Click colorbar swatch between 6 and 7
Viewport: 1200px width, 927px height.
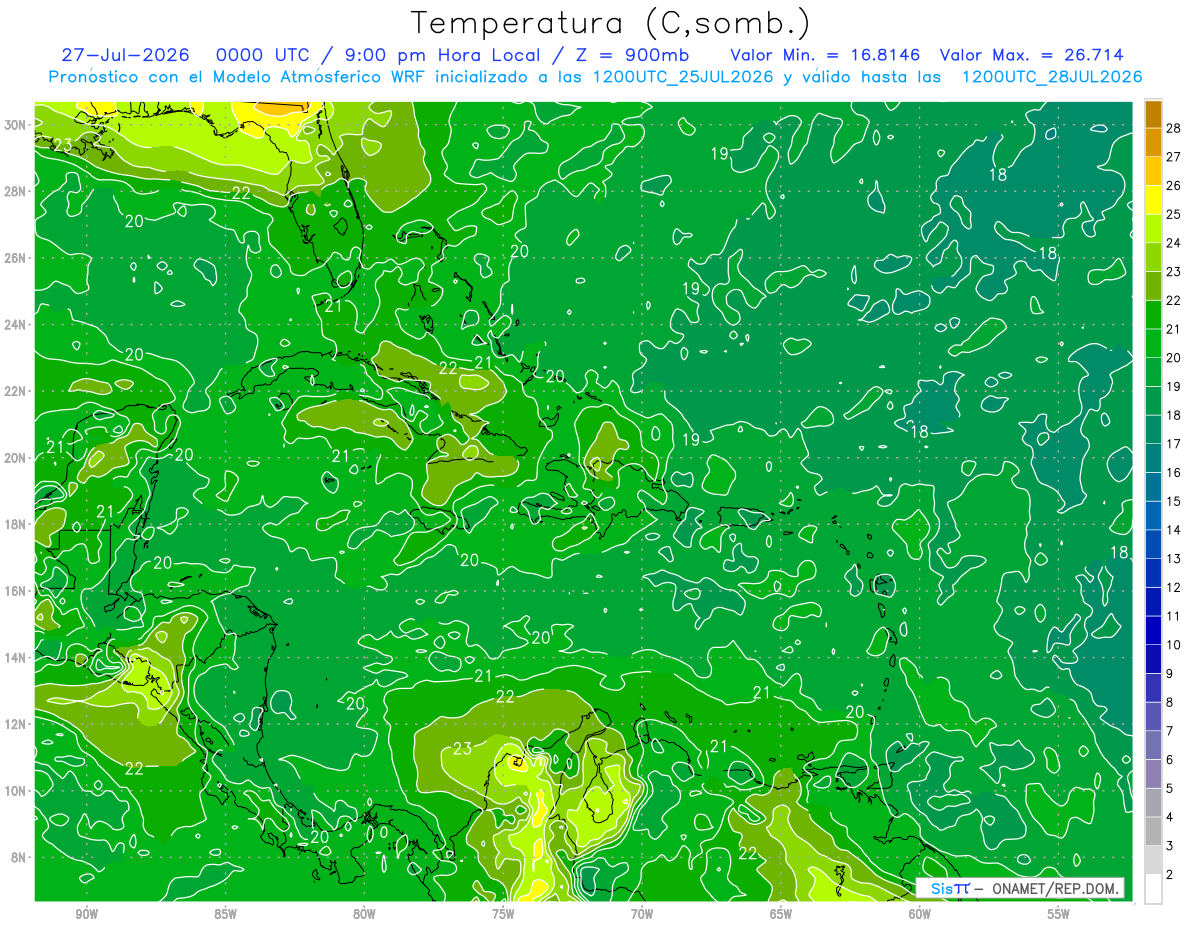point(1153,745)
